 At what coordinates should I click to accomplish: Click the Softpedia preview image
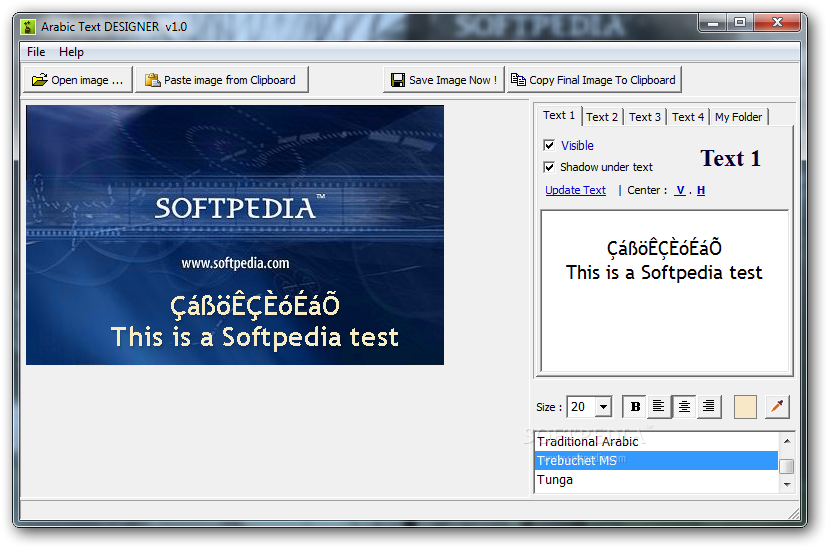tap(235, 235)
